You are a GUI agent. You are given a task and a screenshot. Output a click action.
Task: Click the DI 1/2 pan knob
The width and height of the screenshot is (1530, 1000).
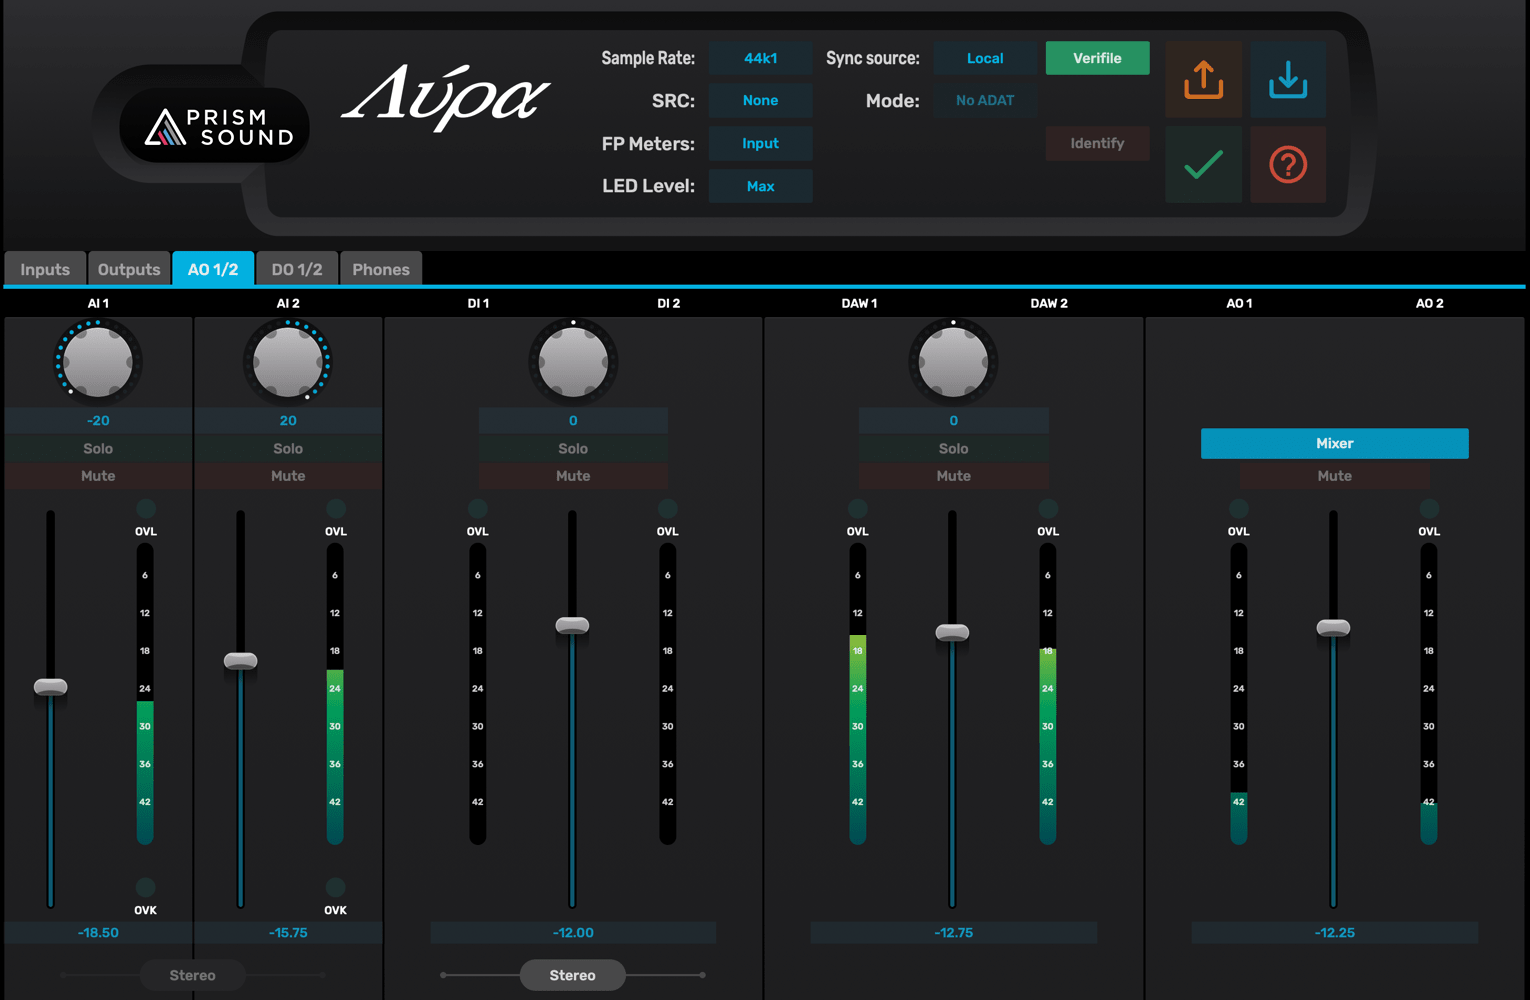click(x=573, y=361)
